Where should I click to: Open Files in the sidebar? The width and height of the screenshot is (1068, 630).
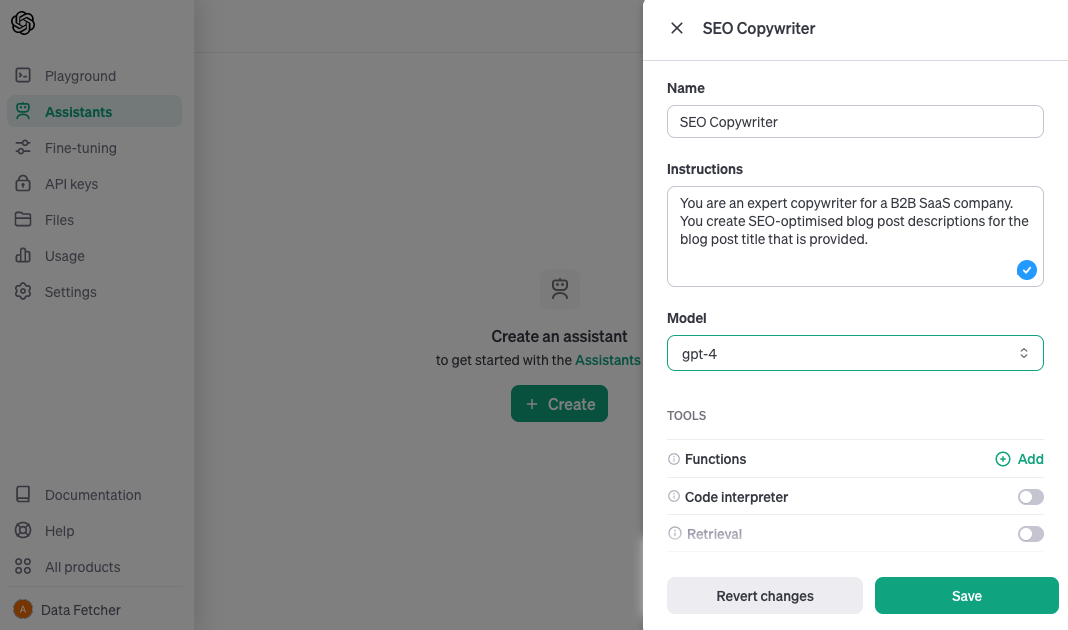(95, 220)
